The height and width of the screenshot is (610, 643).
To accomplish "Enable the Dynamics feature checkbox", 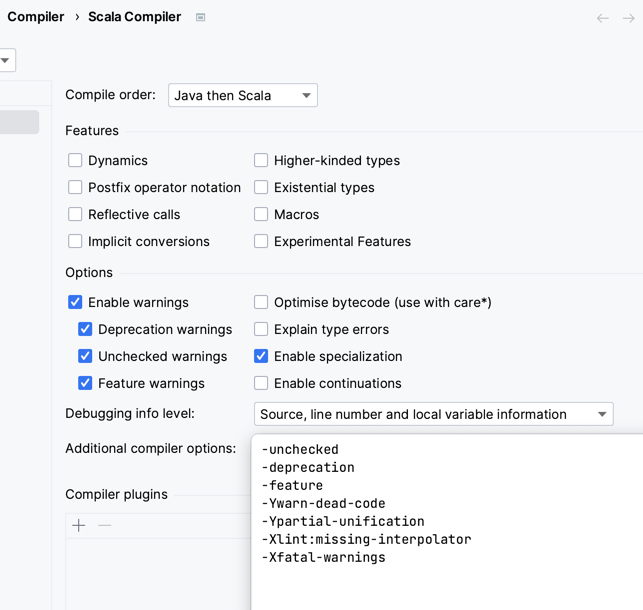I will pos(75,160).
